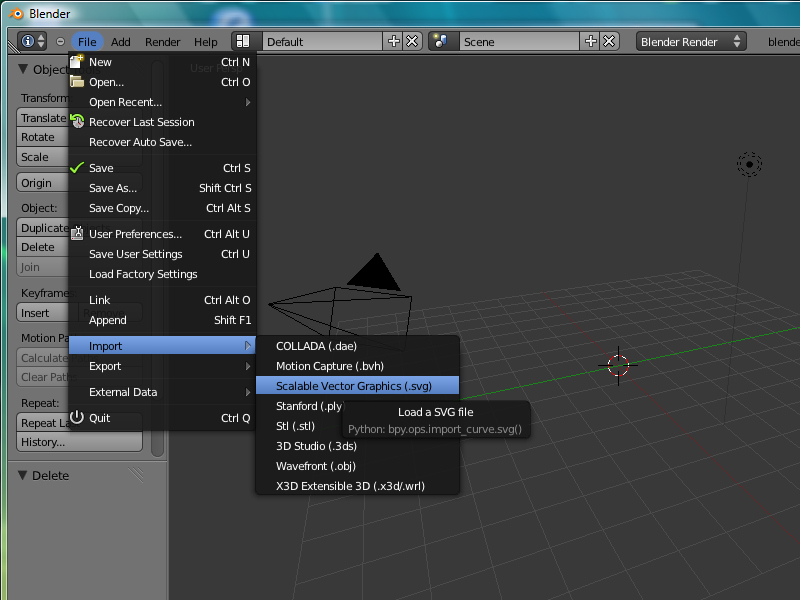Choose Save Copy... entry

click(162, 208)
